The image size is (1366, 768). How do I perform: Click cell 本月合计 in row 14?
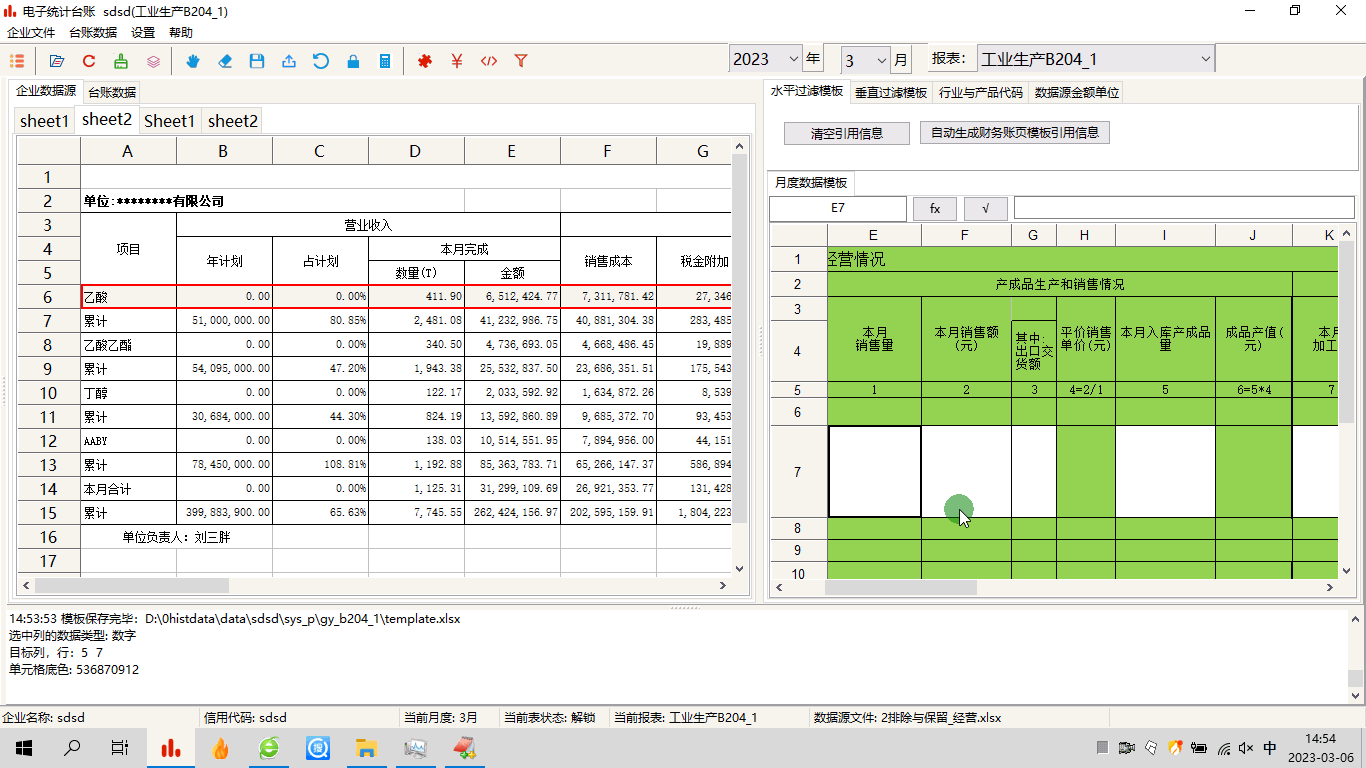(128, 489)
